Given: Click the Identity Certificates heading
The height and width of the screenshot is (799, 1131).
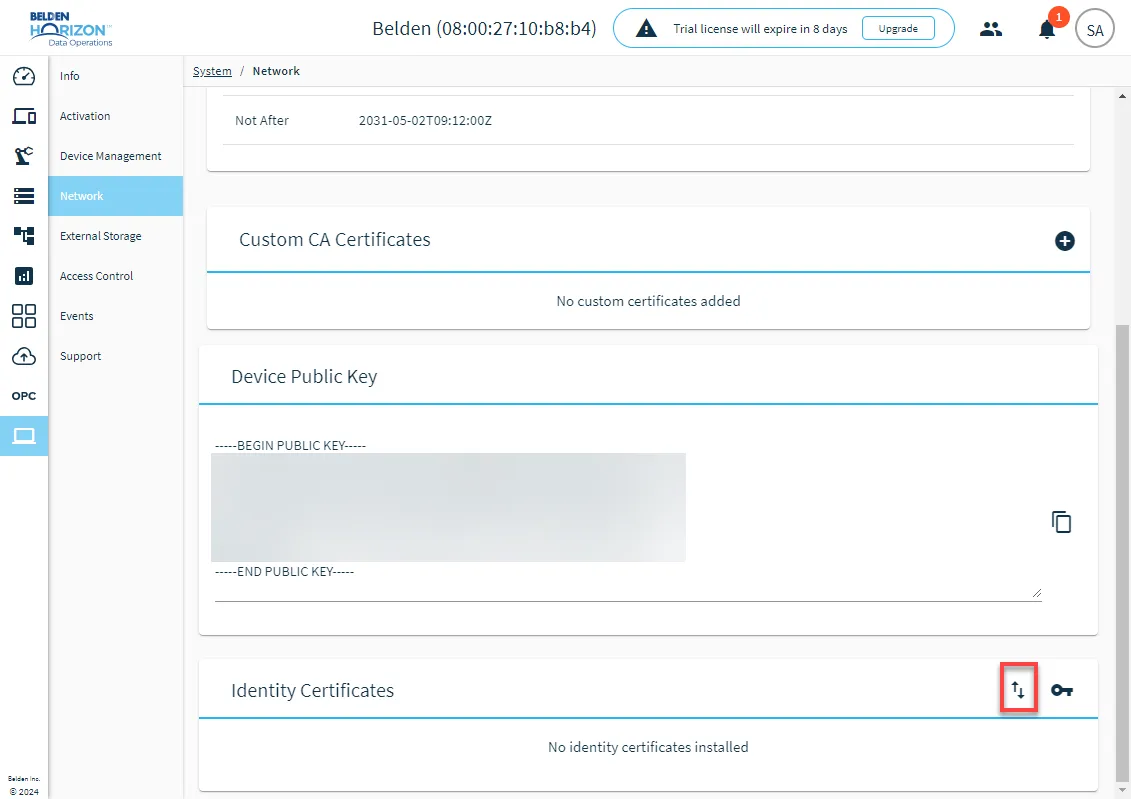Looking at the screenshot, I should pos(312,690).
